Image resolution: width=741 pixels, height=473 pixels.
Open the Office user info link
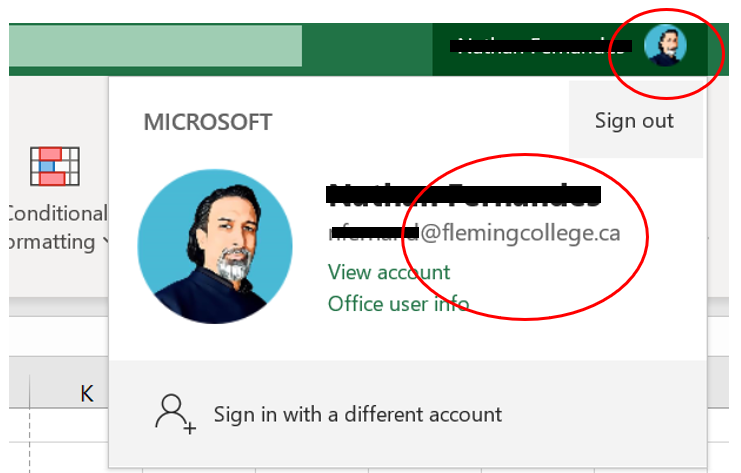(x=398, y=303)
